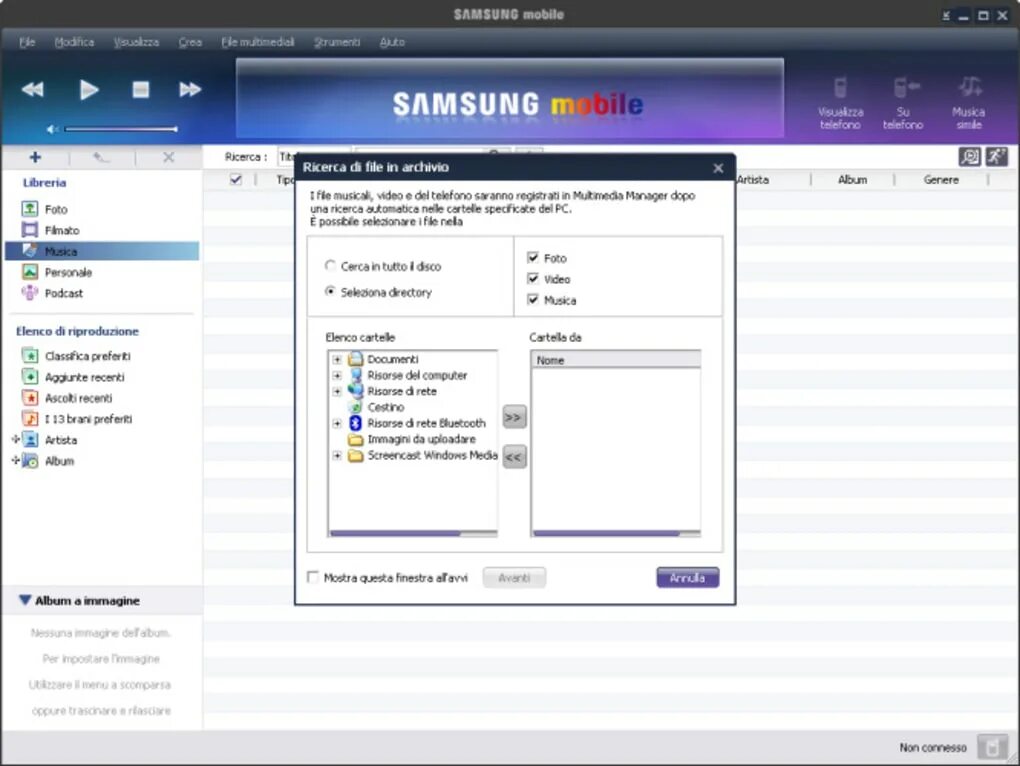The height and width of the screenshot is (766, 1020).
Task: Open Visualizza telefono
Action: pyautogui.click(x=840, y=104)
